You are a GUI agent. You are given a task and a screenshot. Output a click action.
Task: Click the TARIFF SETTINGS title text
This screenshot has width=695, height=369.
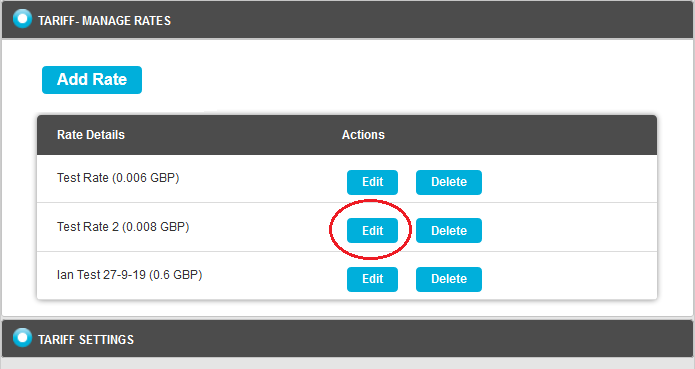tap(86, 340)
